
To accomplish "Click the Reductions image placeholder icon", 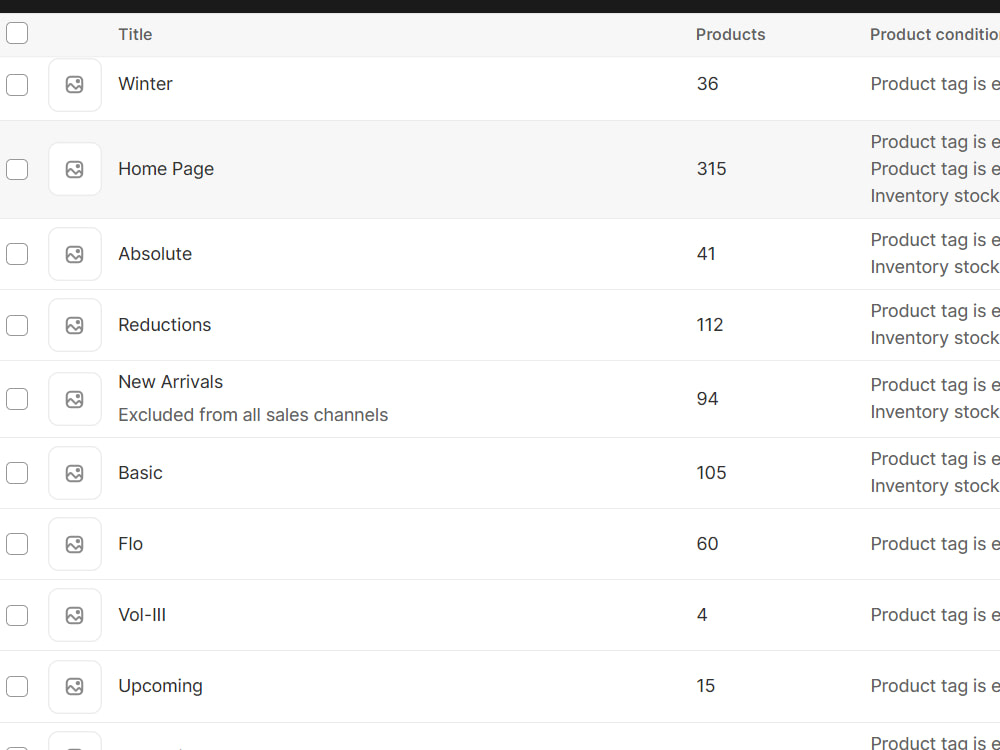I will coord(75,325).
